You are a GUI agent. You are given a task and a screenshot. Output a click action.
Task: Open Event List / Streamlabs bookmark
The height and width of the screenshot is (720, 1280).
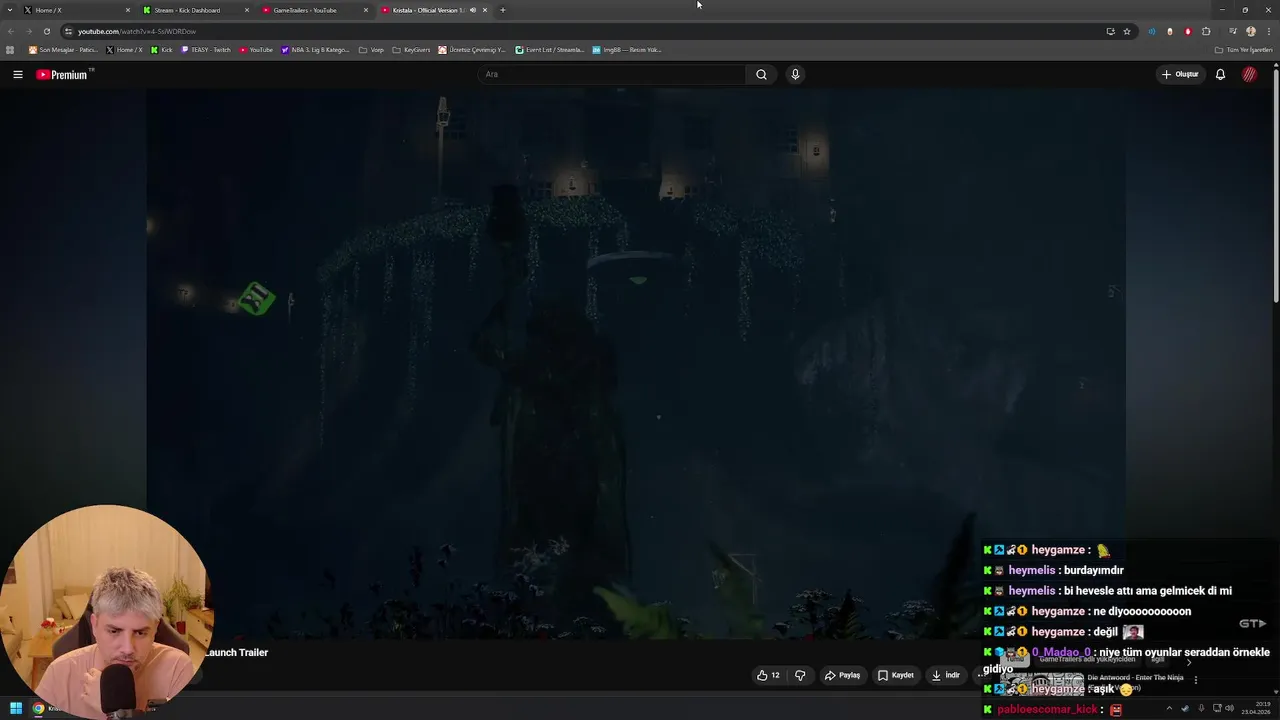(x=550, y=49)
